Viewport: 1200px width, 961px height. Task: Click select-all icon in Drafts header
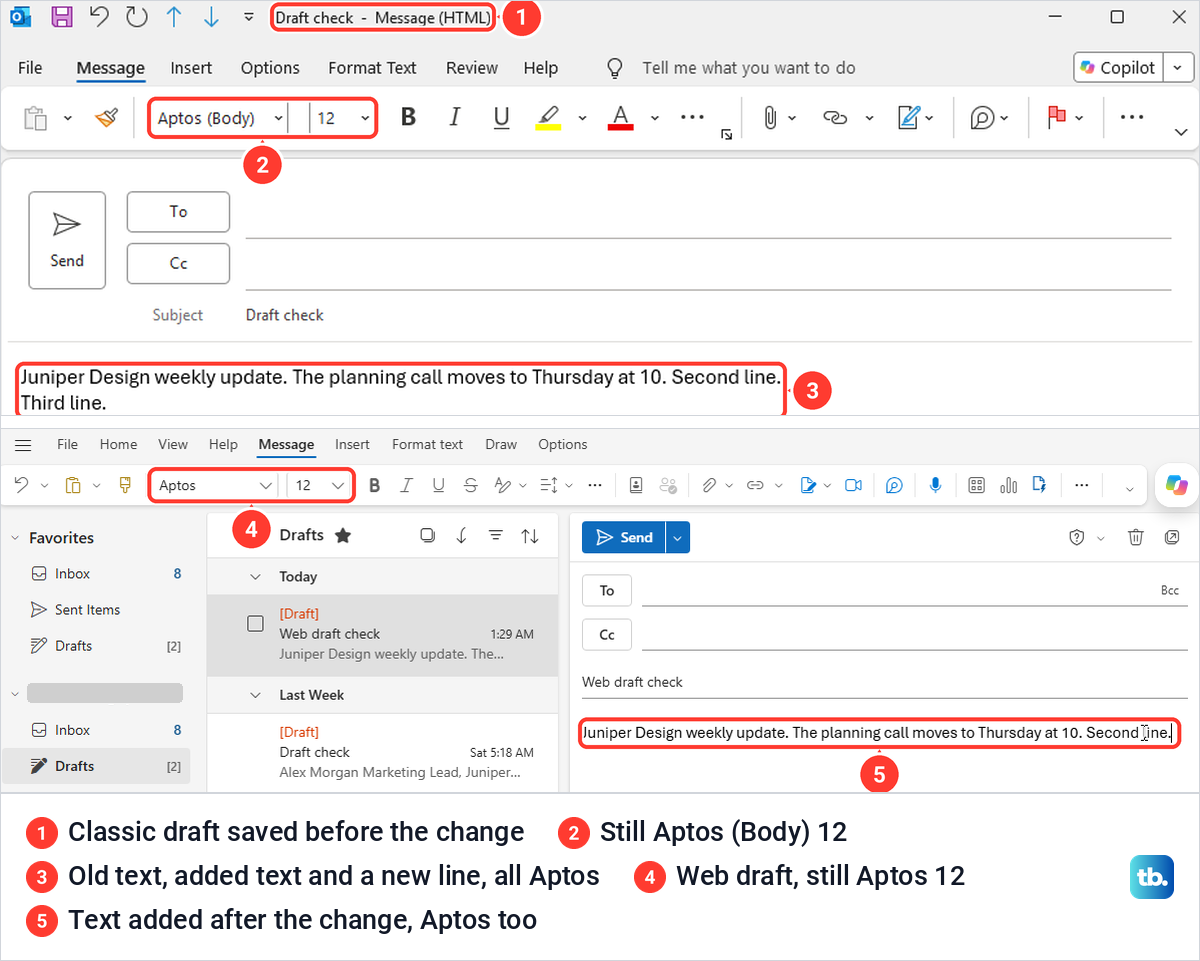point(428,535)
